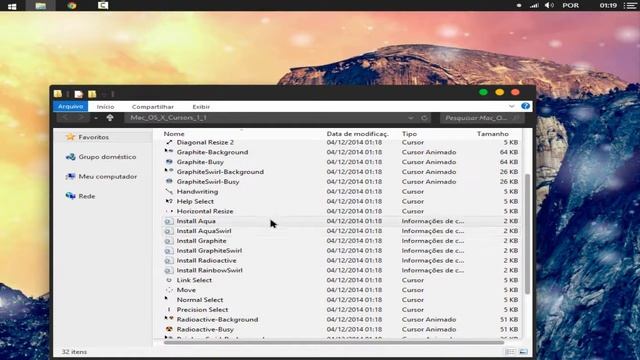The image size is (640, 360).
Task: Refresh the current folder
Action: [x=424, y=118]
